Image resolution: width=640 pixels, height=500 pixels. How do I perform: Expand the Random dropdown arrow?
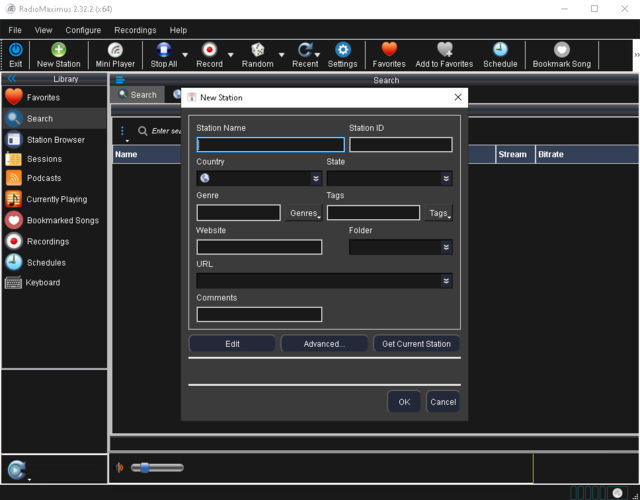[x=281, y=55]
